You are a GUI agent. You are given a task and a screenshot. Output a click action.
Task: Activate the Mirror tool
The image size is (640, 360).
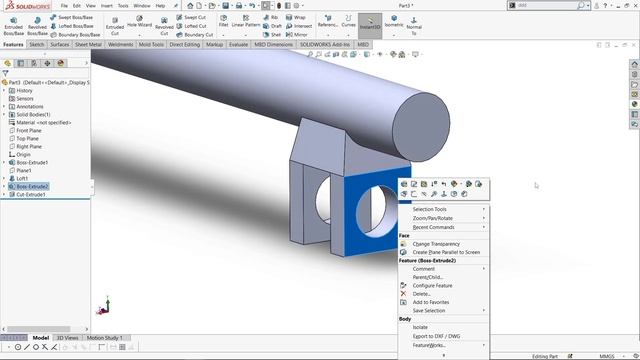[297, 35]
